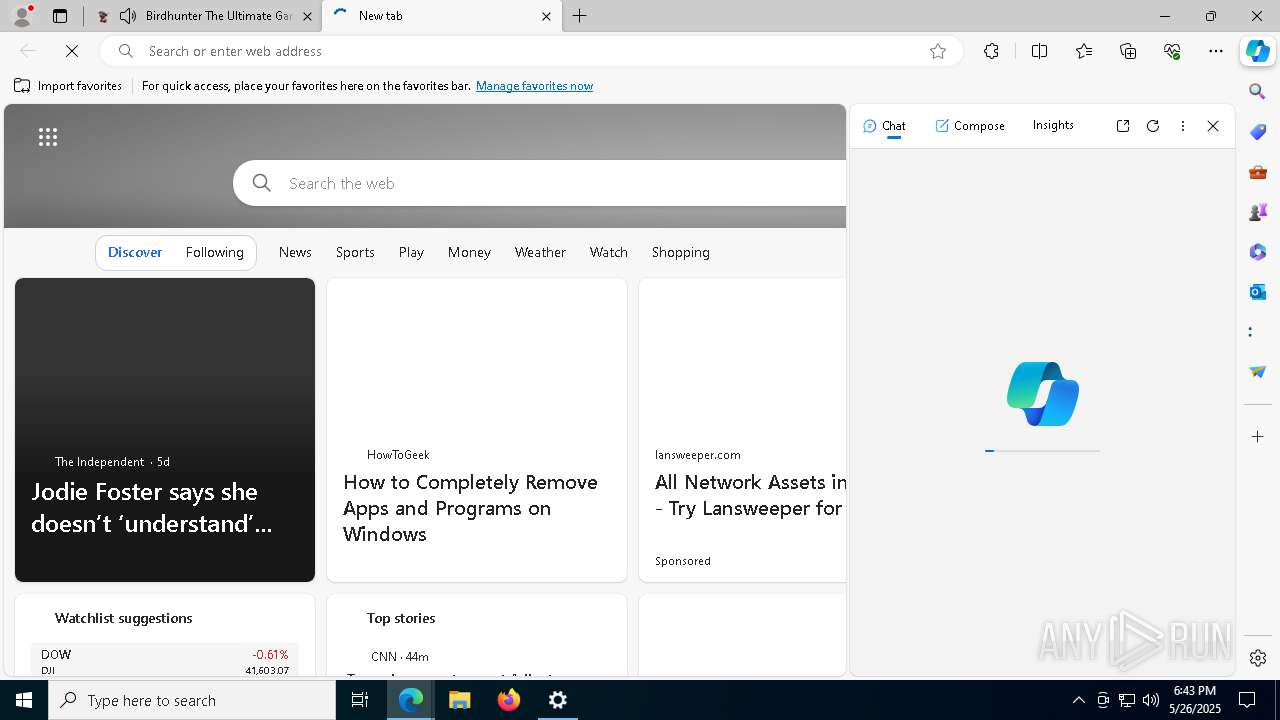Open the volume tray icon
The width and height of the screenshot is (1280, 720).
(x=1150, y=700)
